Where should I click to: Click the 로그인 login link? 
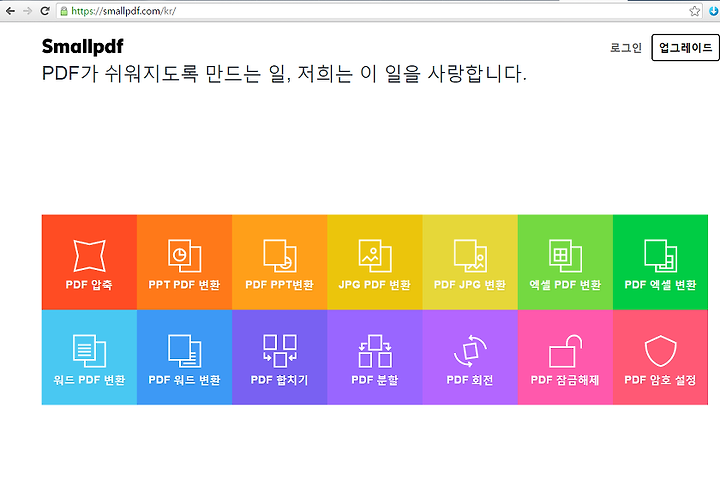[626, 47]
